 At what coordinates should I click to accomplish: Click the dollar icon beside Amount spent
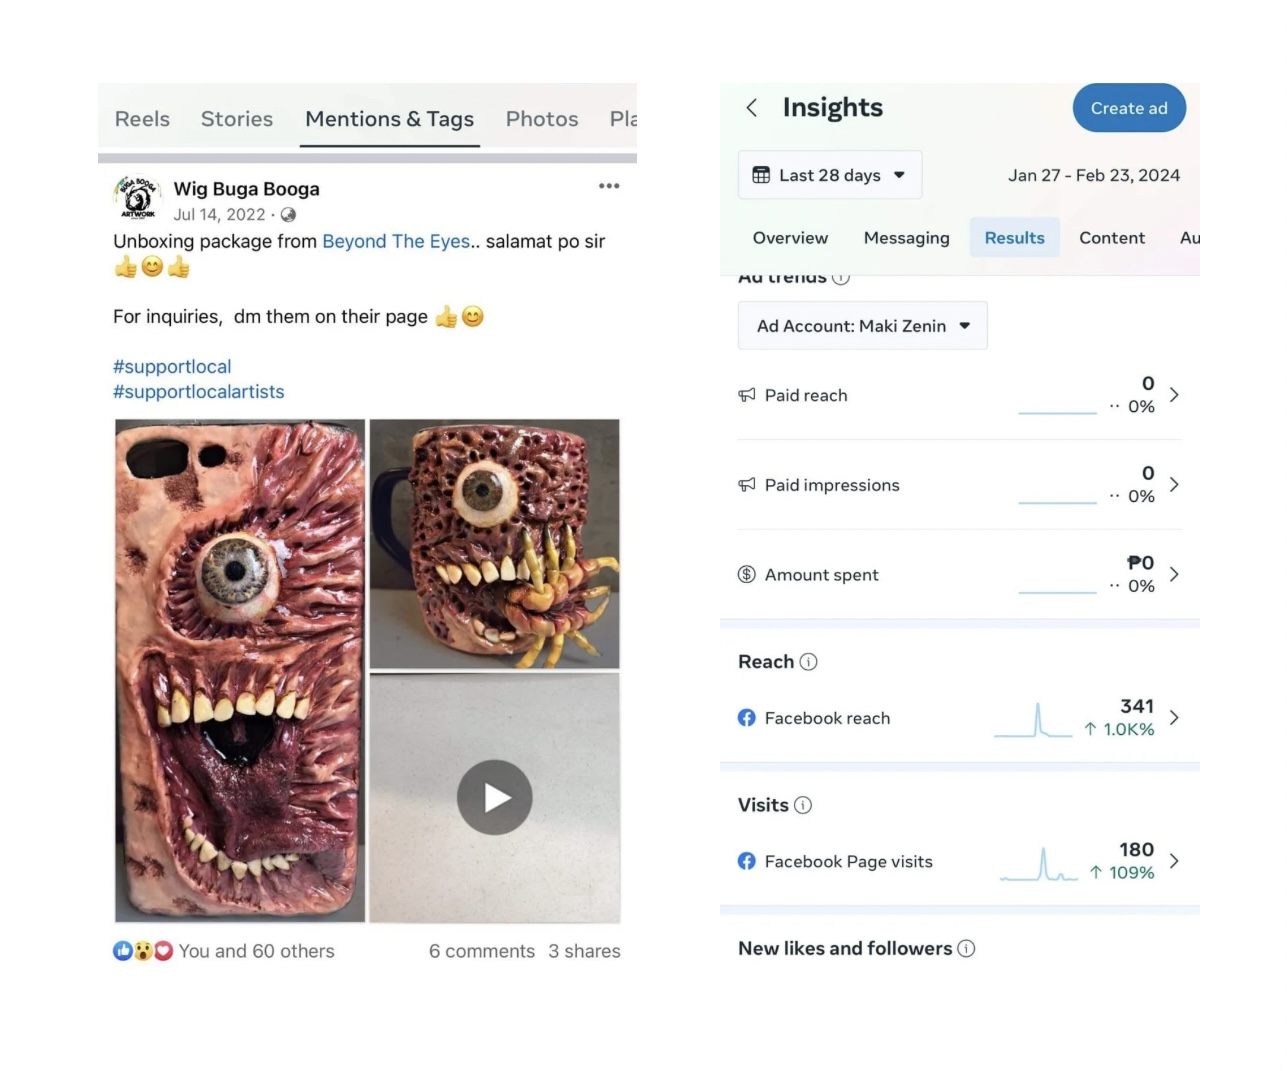point(747,574)
